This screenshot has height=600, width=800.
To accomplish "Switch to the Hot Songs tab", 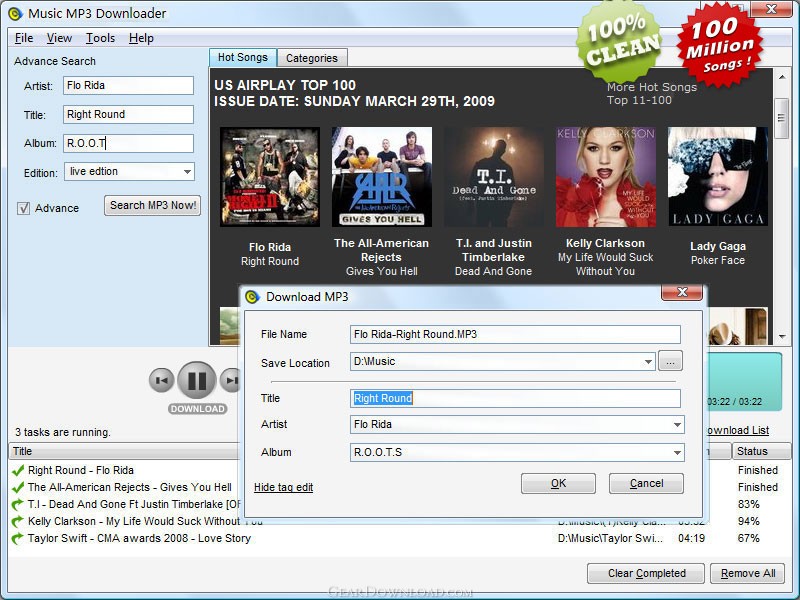I will point(243,58).
